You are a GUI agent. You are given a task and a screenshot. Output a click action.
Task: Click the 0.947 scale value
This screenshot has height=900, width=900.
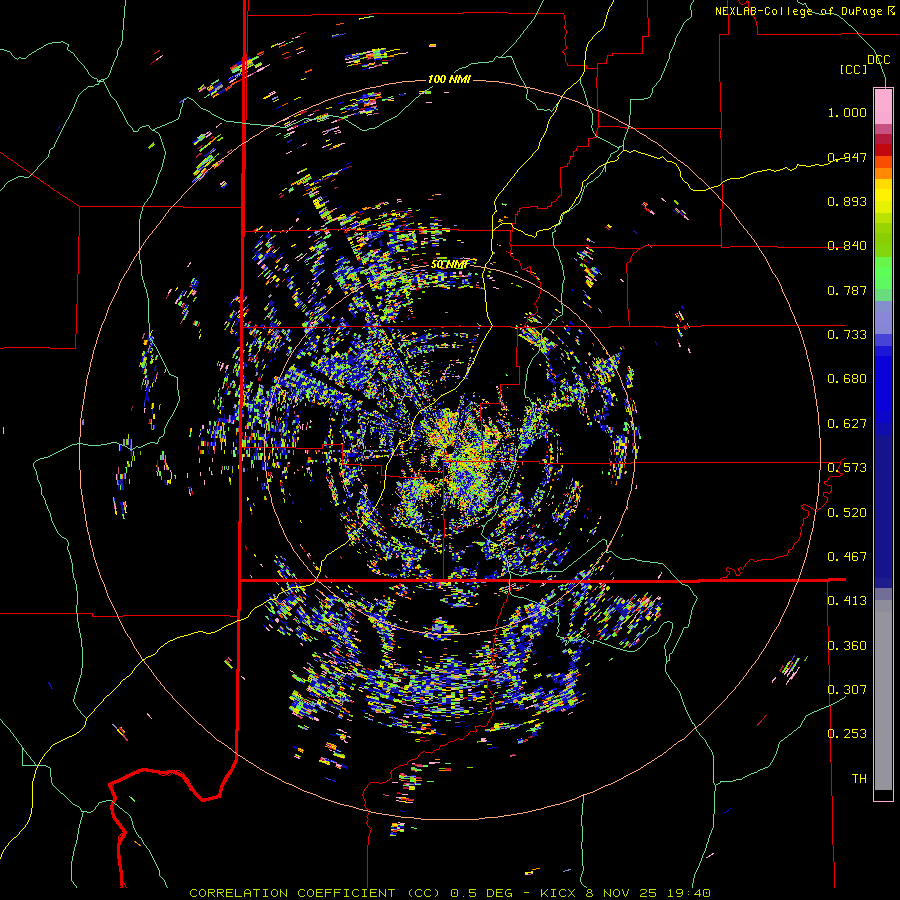(847, 157)
